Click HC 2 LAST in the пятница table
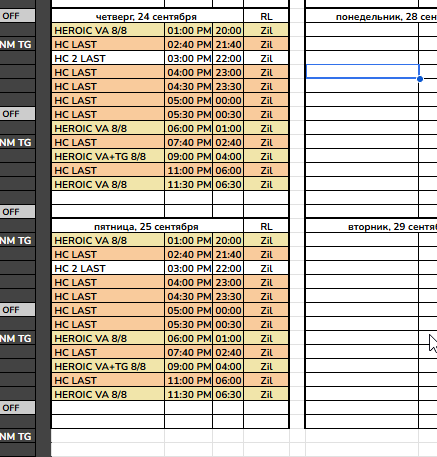437x457 pixels. [x=108, y=268]
